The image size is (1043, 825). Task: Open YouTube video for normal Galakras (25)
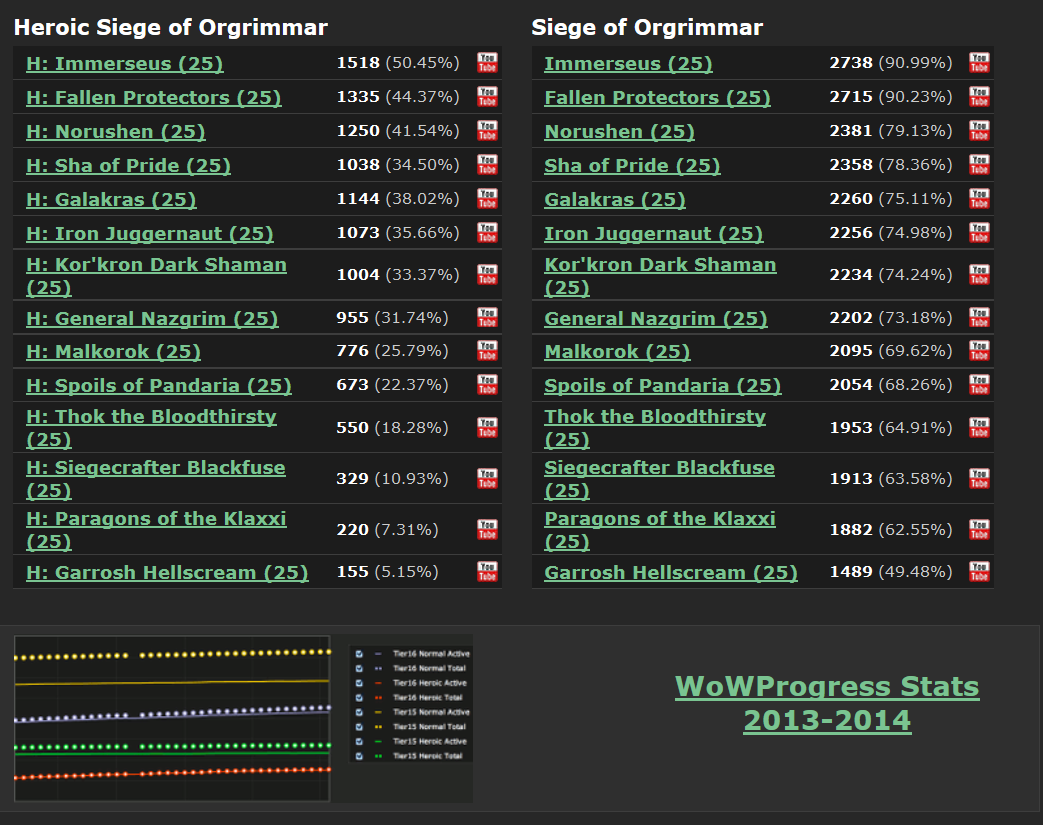pos(979,199)
